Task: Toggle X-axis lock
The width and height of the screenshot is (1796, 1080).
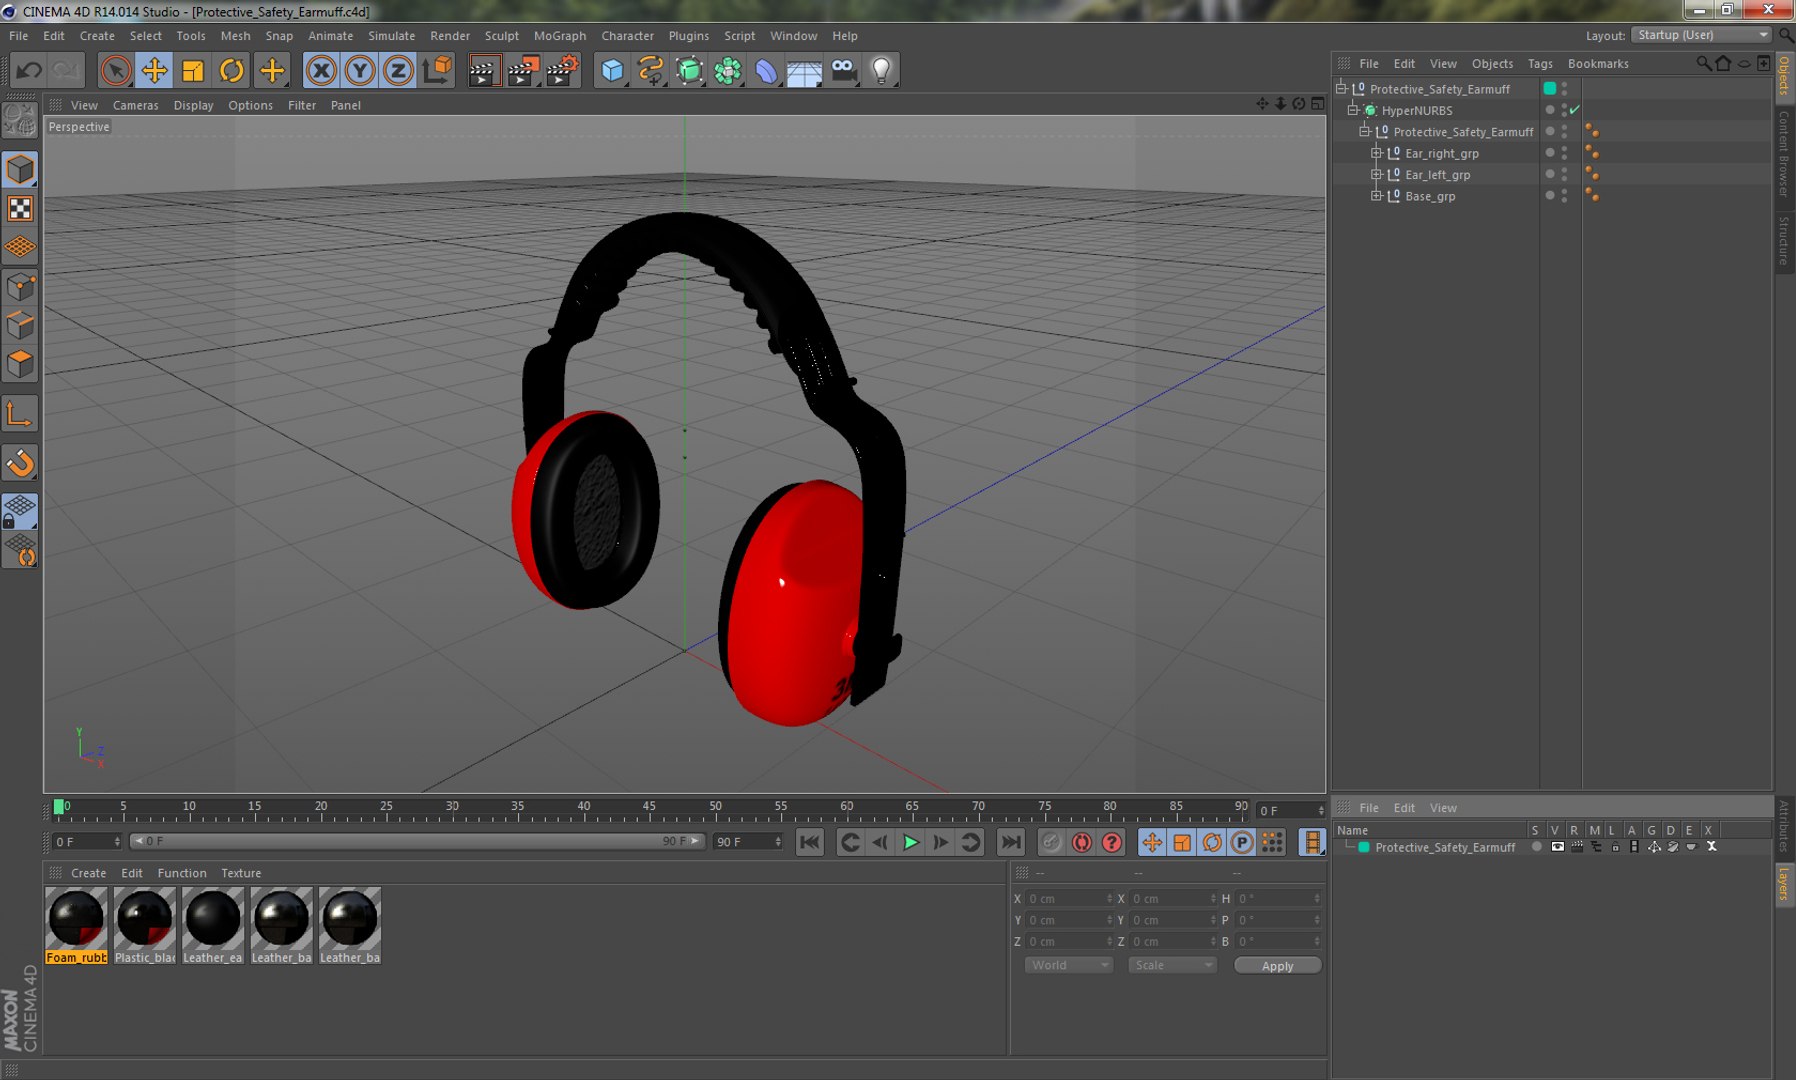Action: click(321, 71)
